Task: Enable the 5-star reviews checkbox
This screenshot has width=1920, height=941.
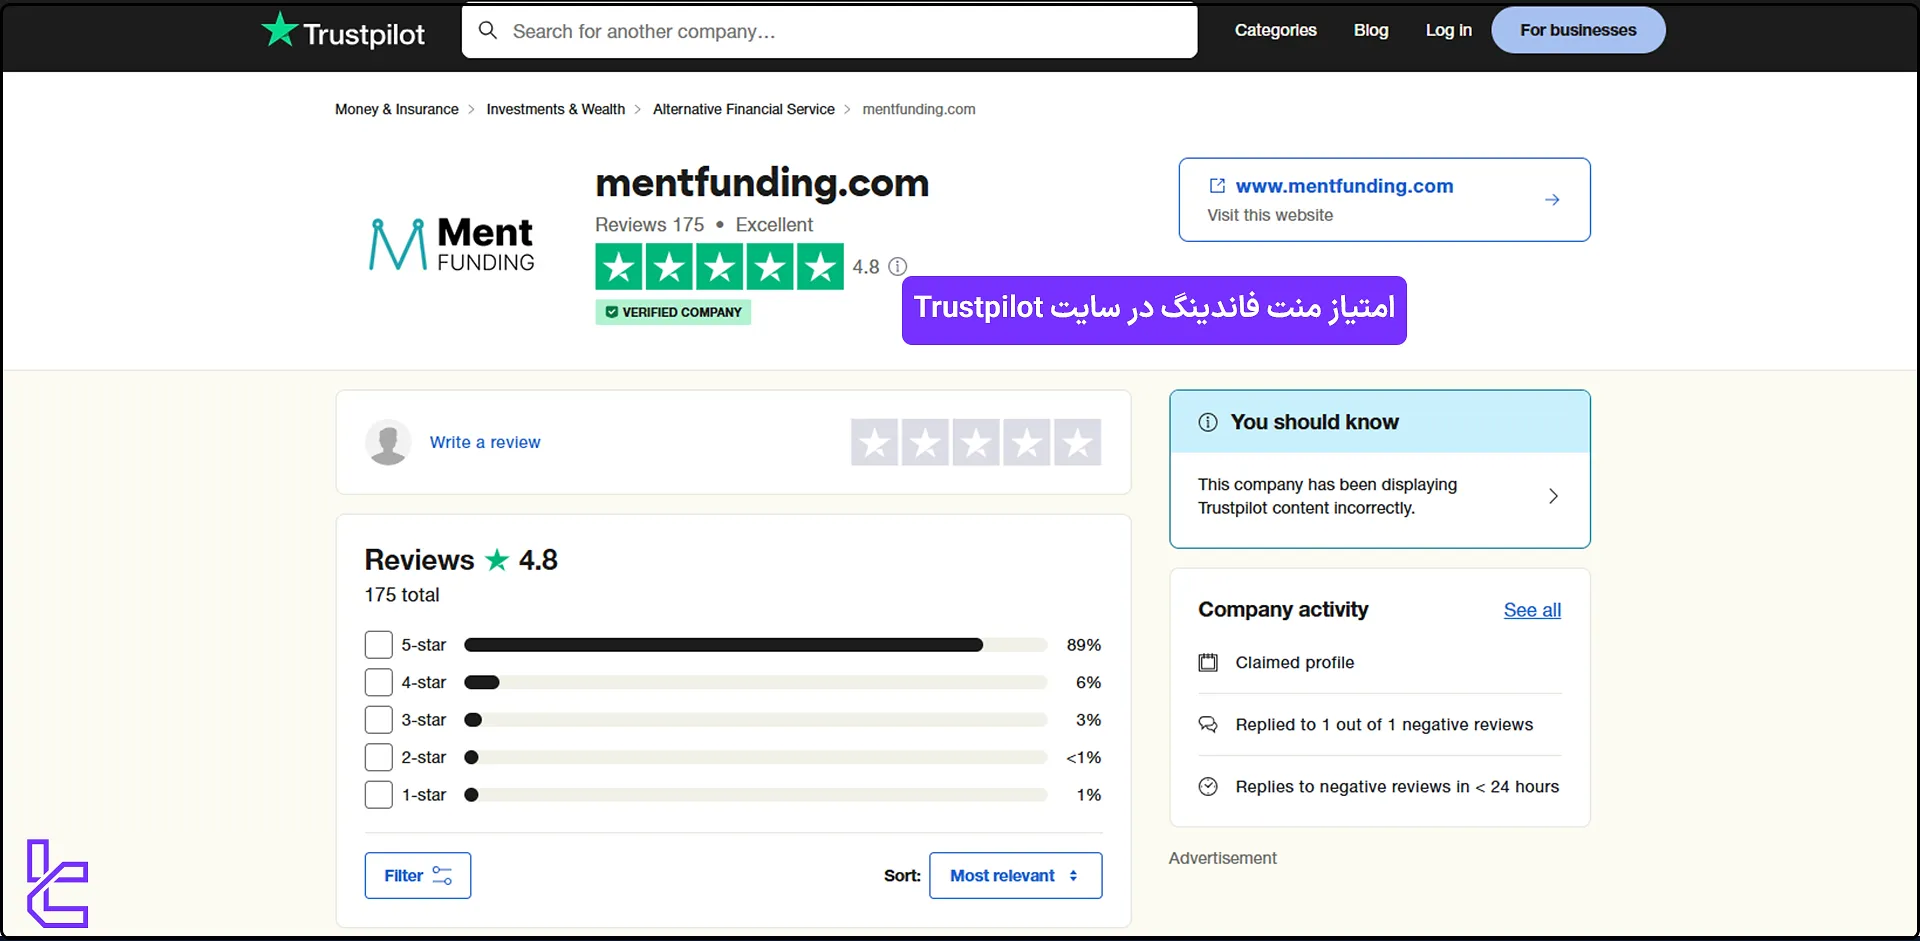Action: (x=378, y=644)
